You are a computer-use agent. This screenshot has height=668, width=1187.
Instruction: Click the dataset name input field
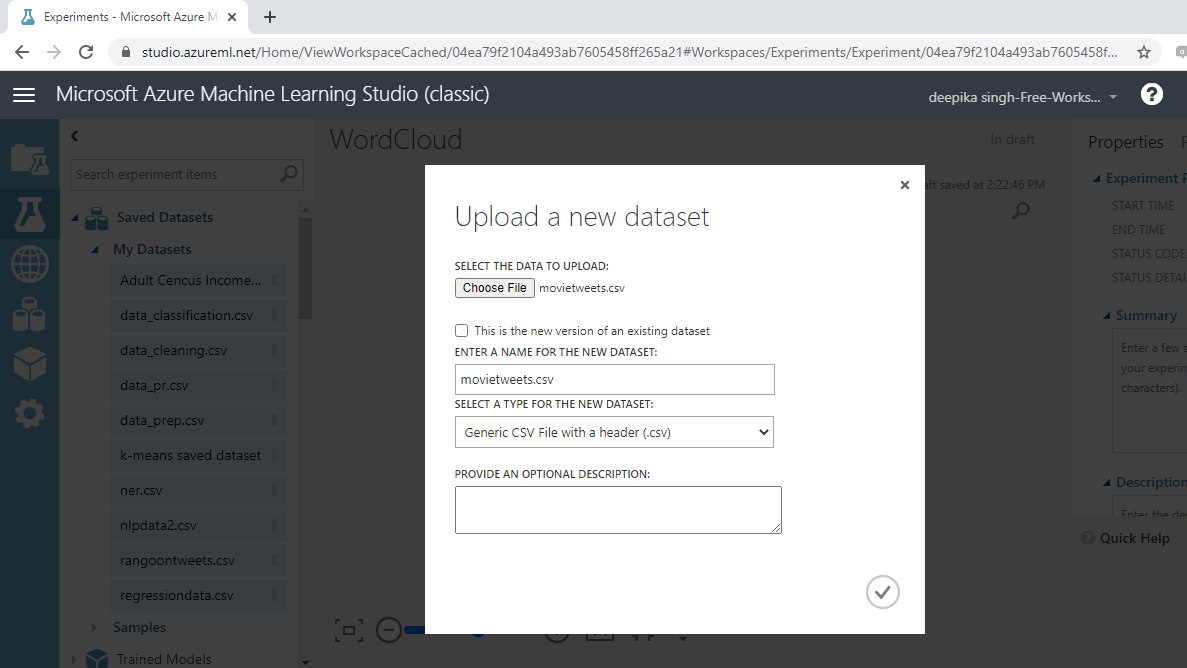tap(614, 379)
